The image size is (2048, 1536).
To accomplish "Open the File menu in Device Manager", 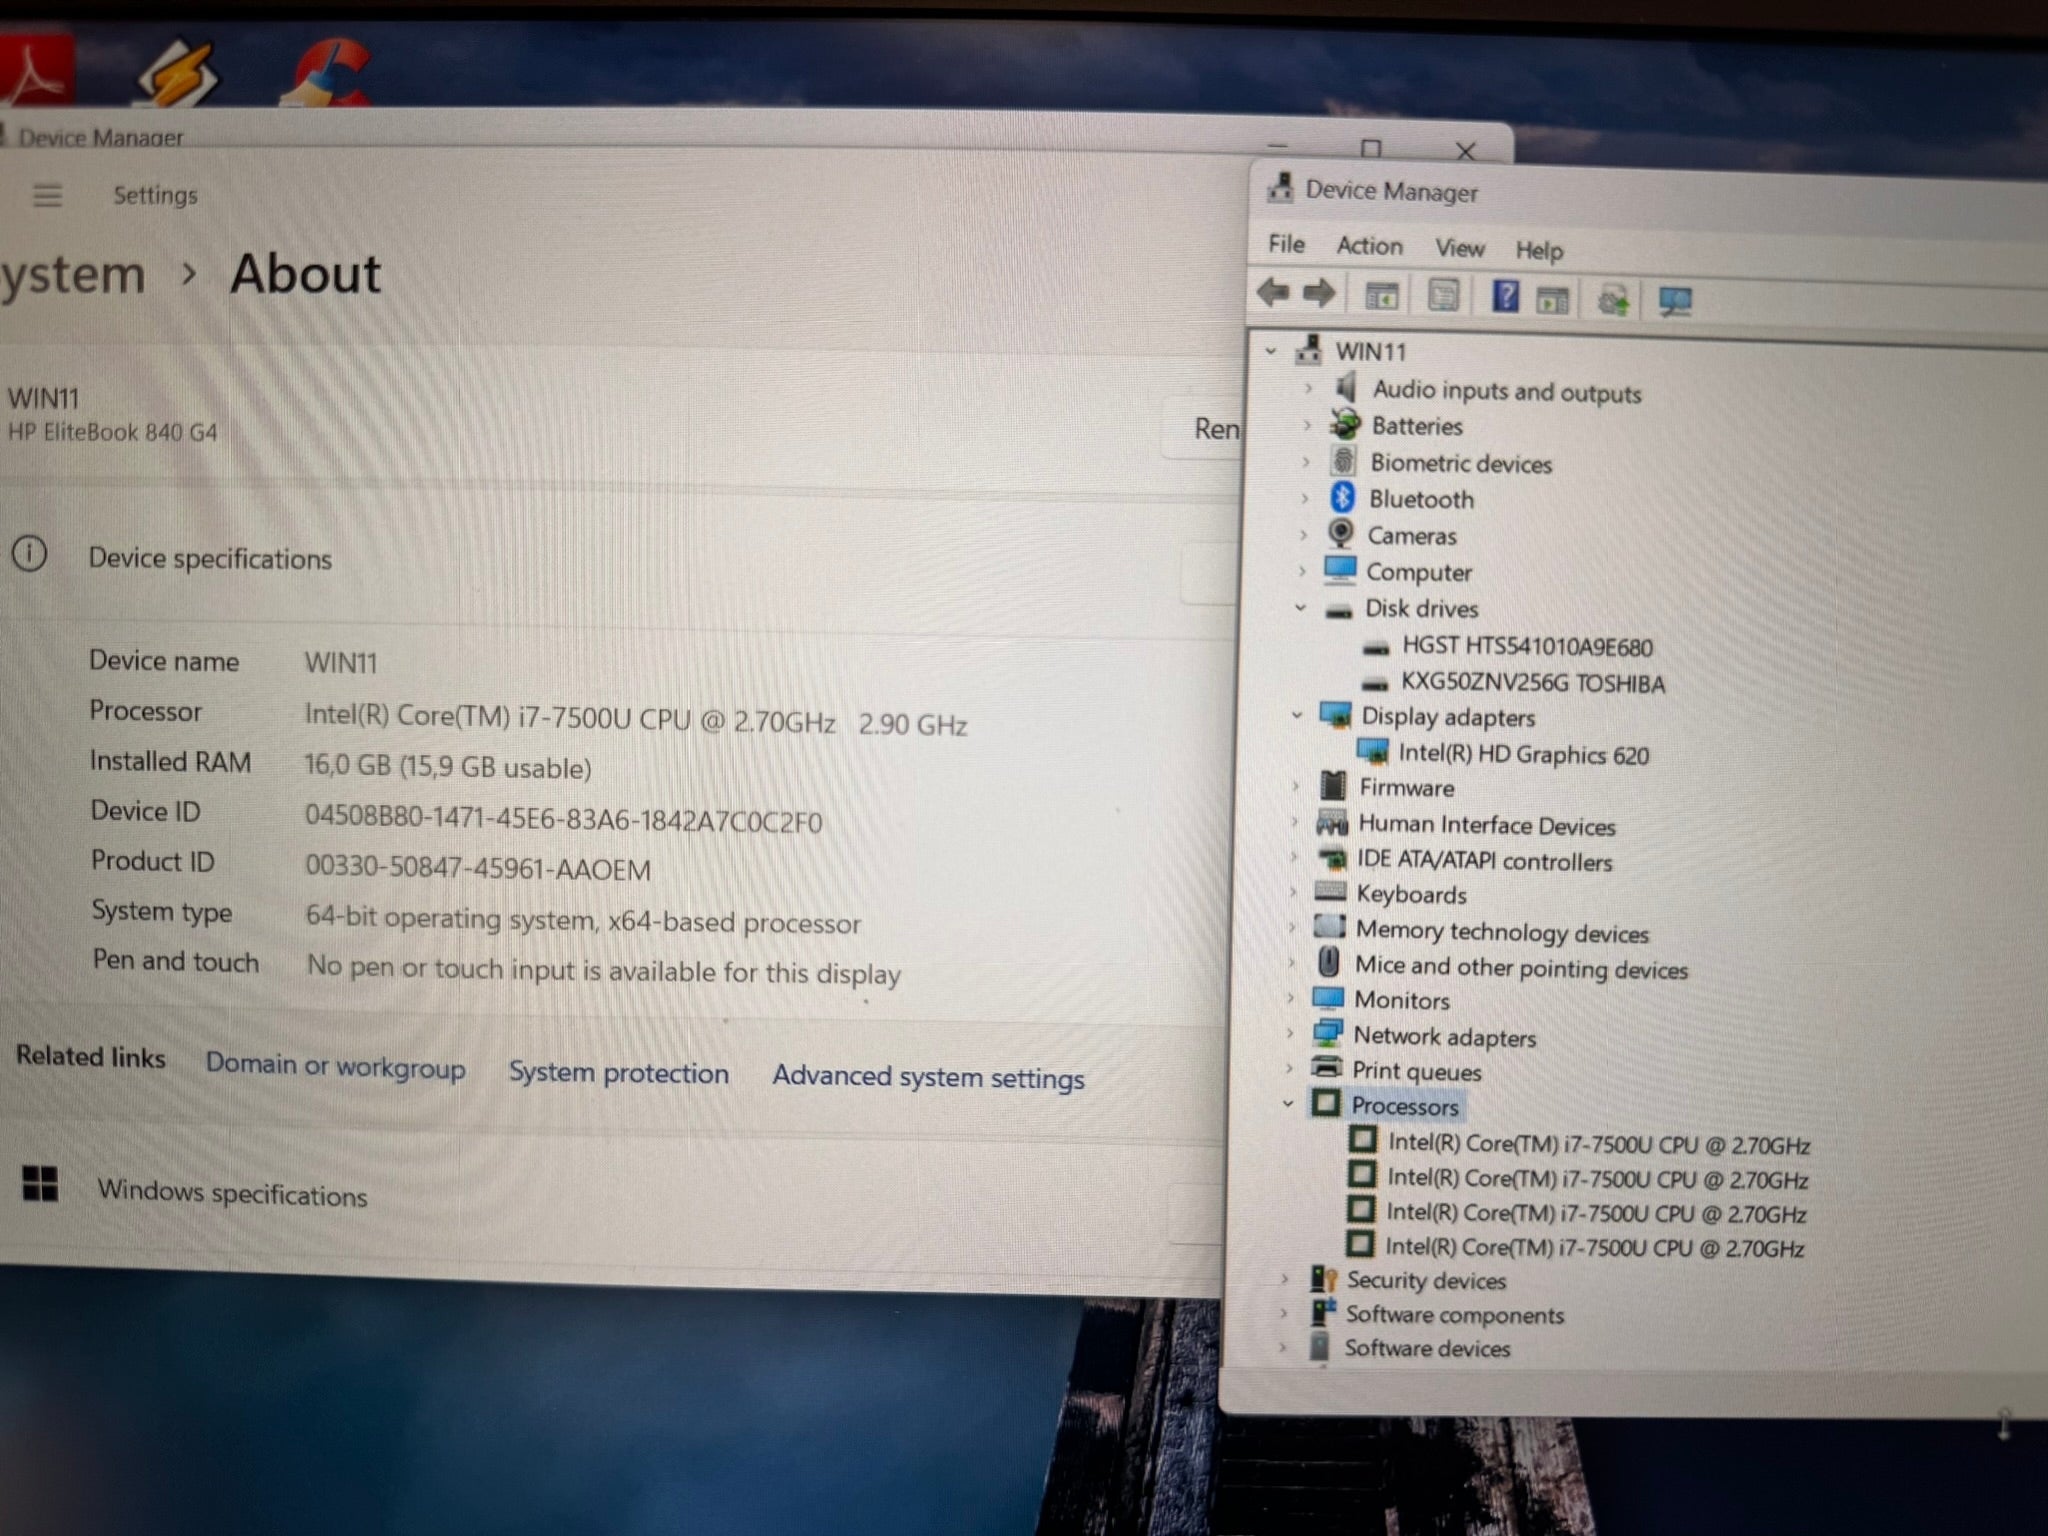I will [x=1286, y=244].
